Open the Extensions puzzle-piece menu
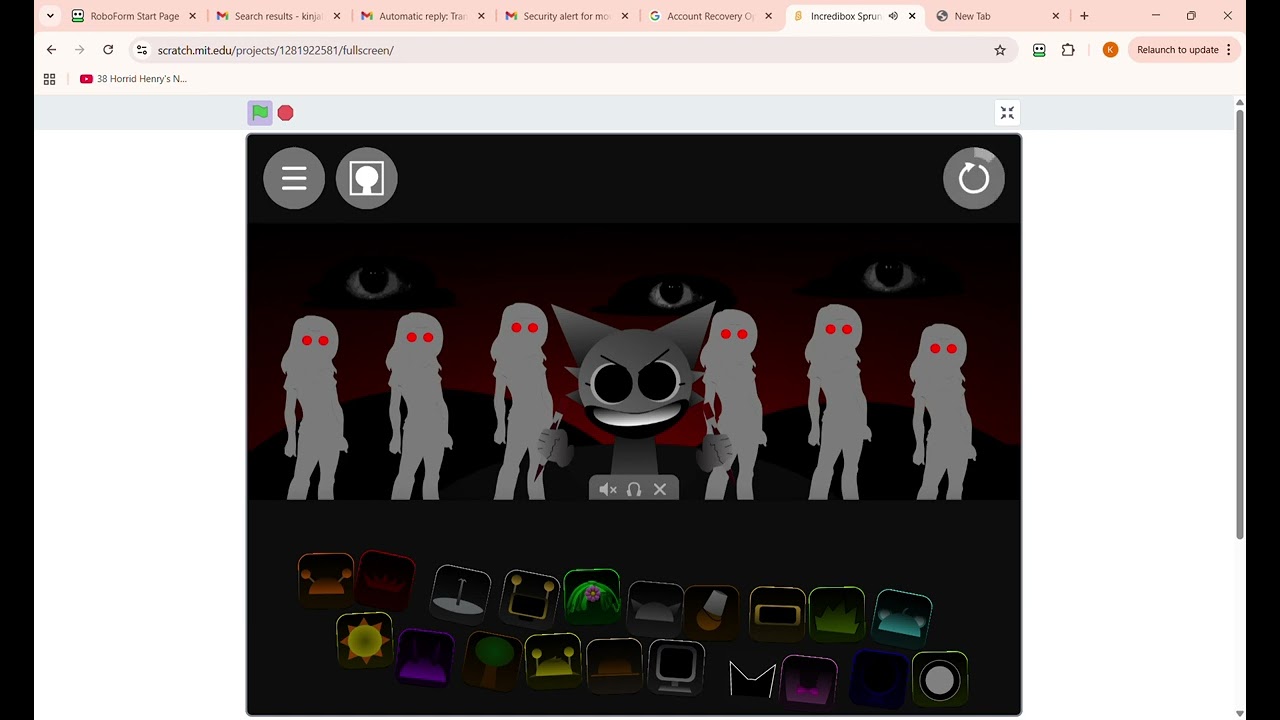Image resolution: width=1280 pixels, height=720 pixels. point(1068,50)
